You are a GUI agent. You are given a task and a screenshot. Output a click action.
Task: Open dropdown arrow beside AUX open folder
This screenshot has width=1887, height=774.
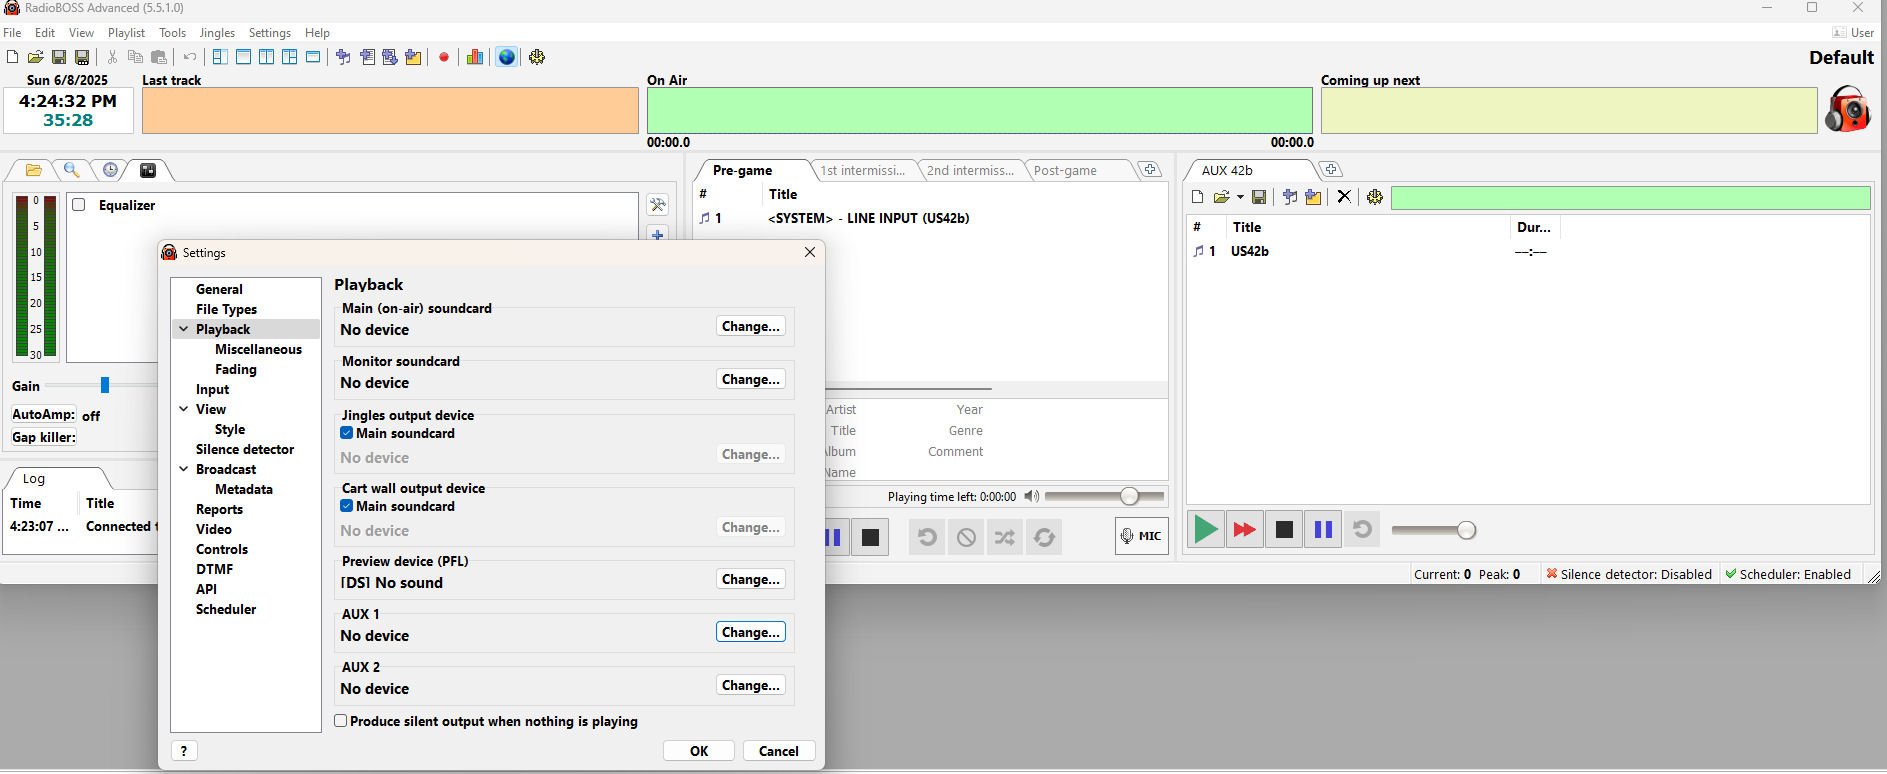[x=1240, y=197]
